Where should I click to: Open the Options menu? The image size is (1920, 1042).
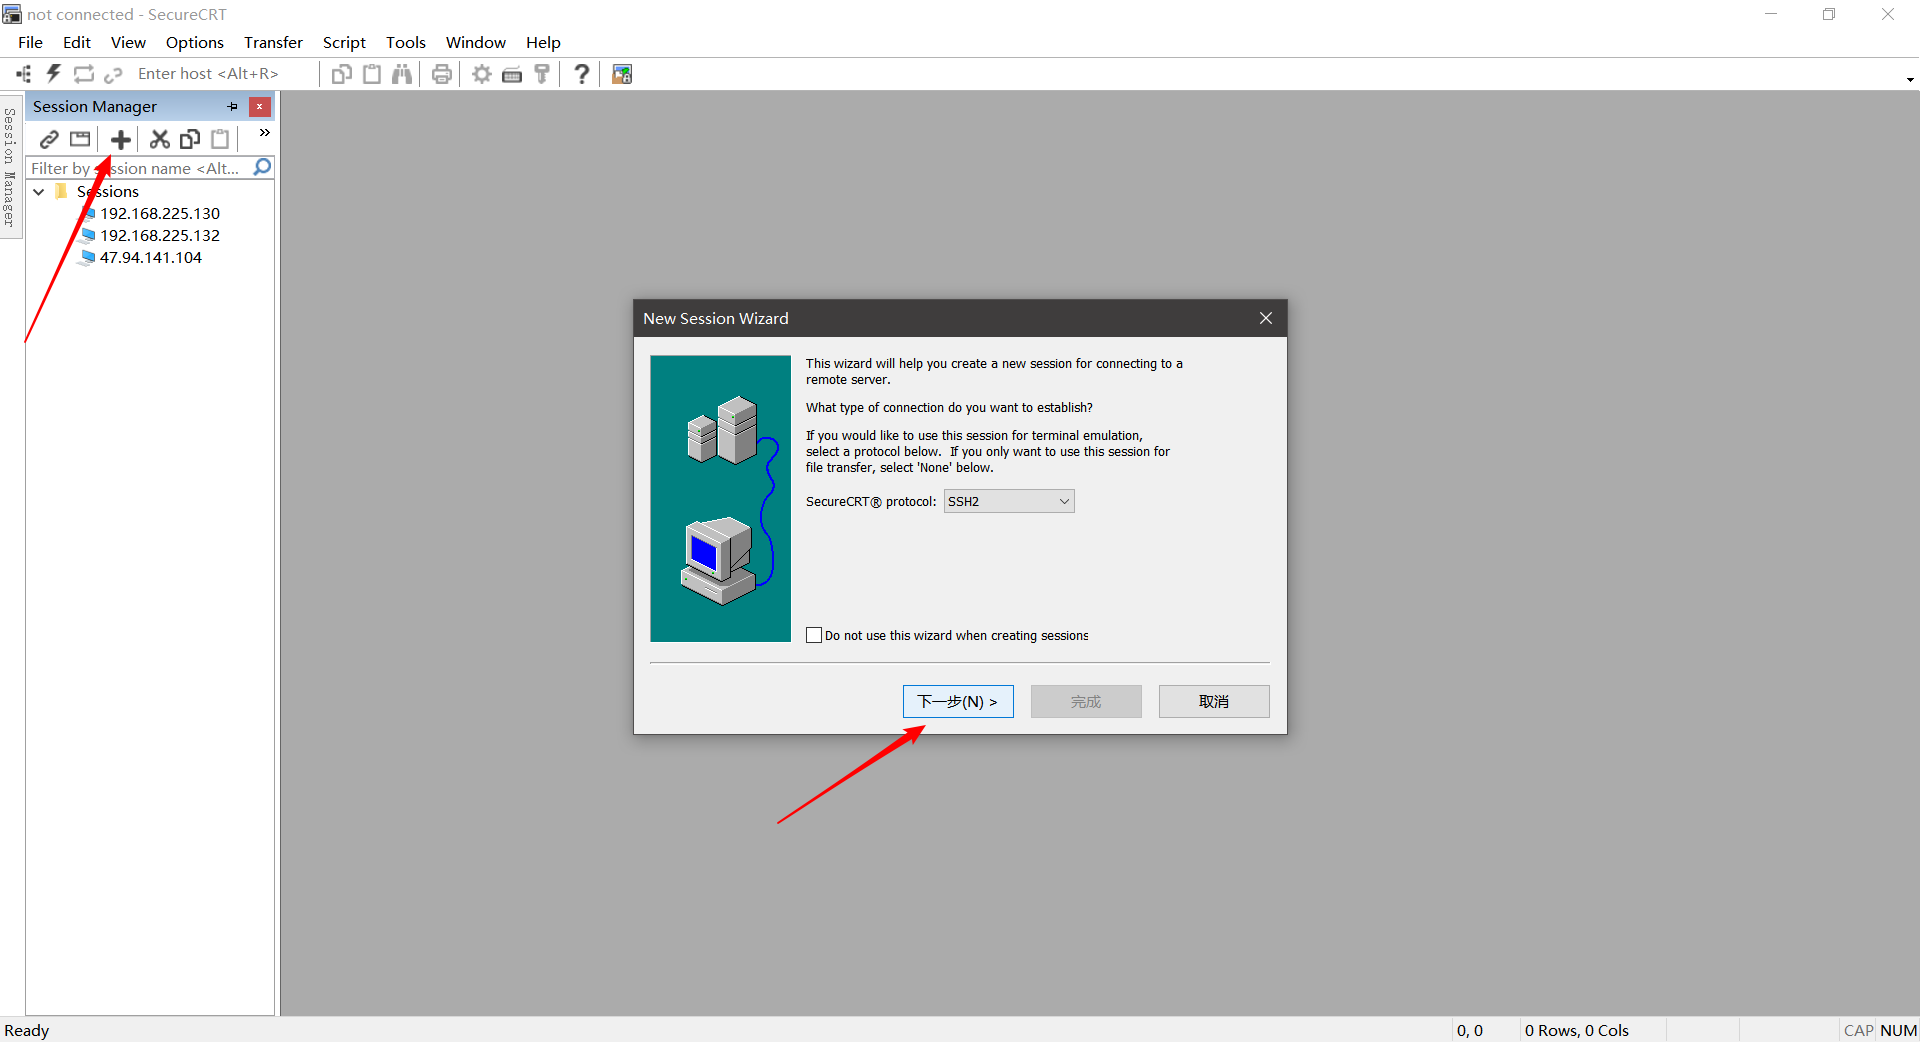click(x=195, y=42)
